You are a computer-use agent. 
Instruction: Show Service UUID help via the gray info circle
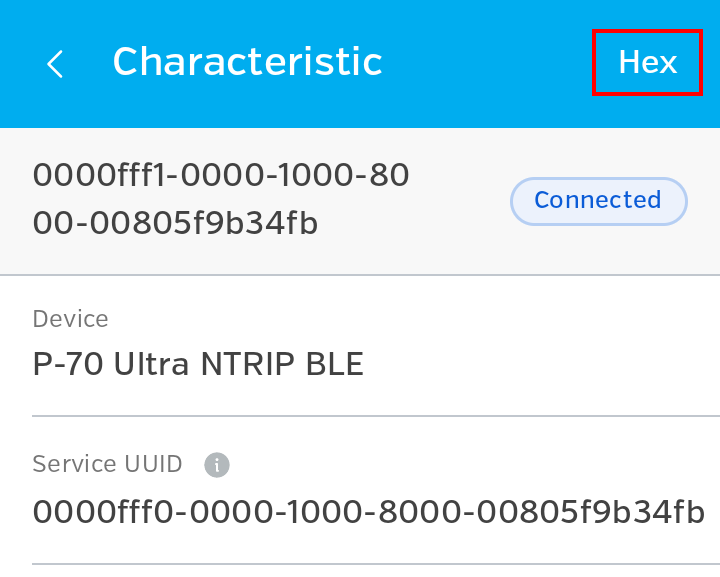pos(217,465)
